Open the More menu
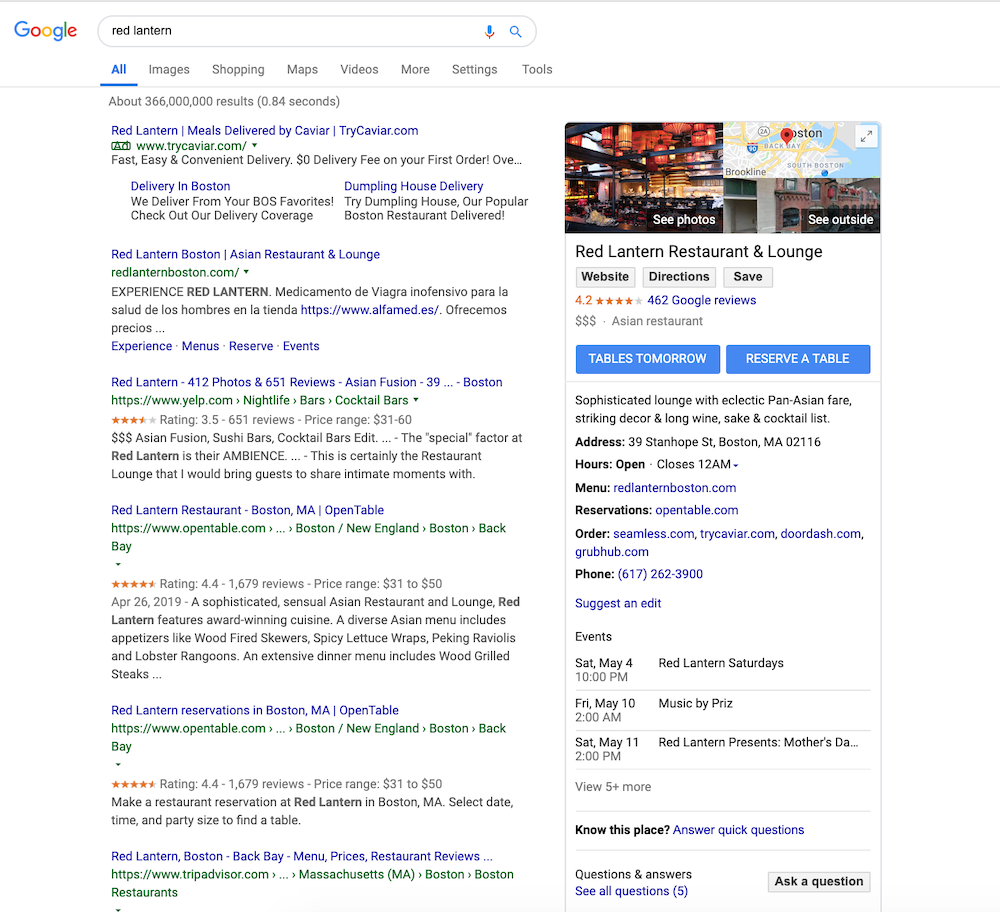Viewport: 1000px width, 912px height. [x=415, y=70]
